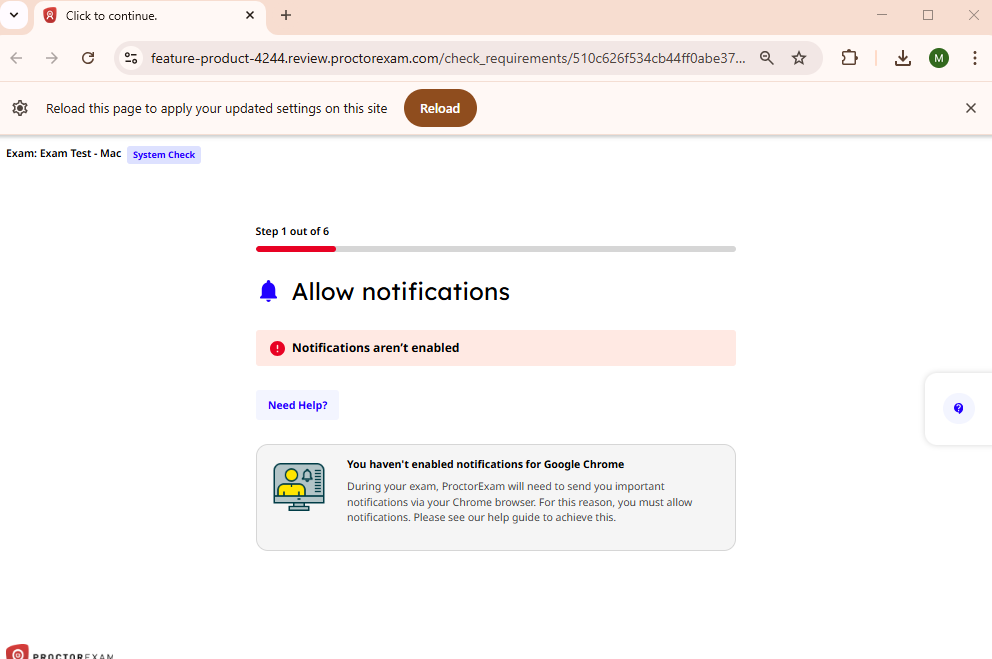Screen dimensions: 992x659
Task: Focus the address bar URL field
Action: pos(448,58)
